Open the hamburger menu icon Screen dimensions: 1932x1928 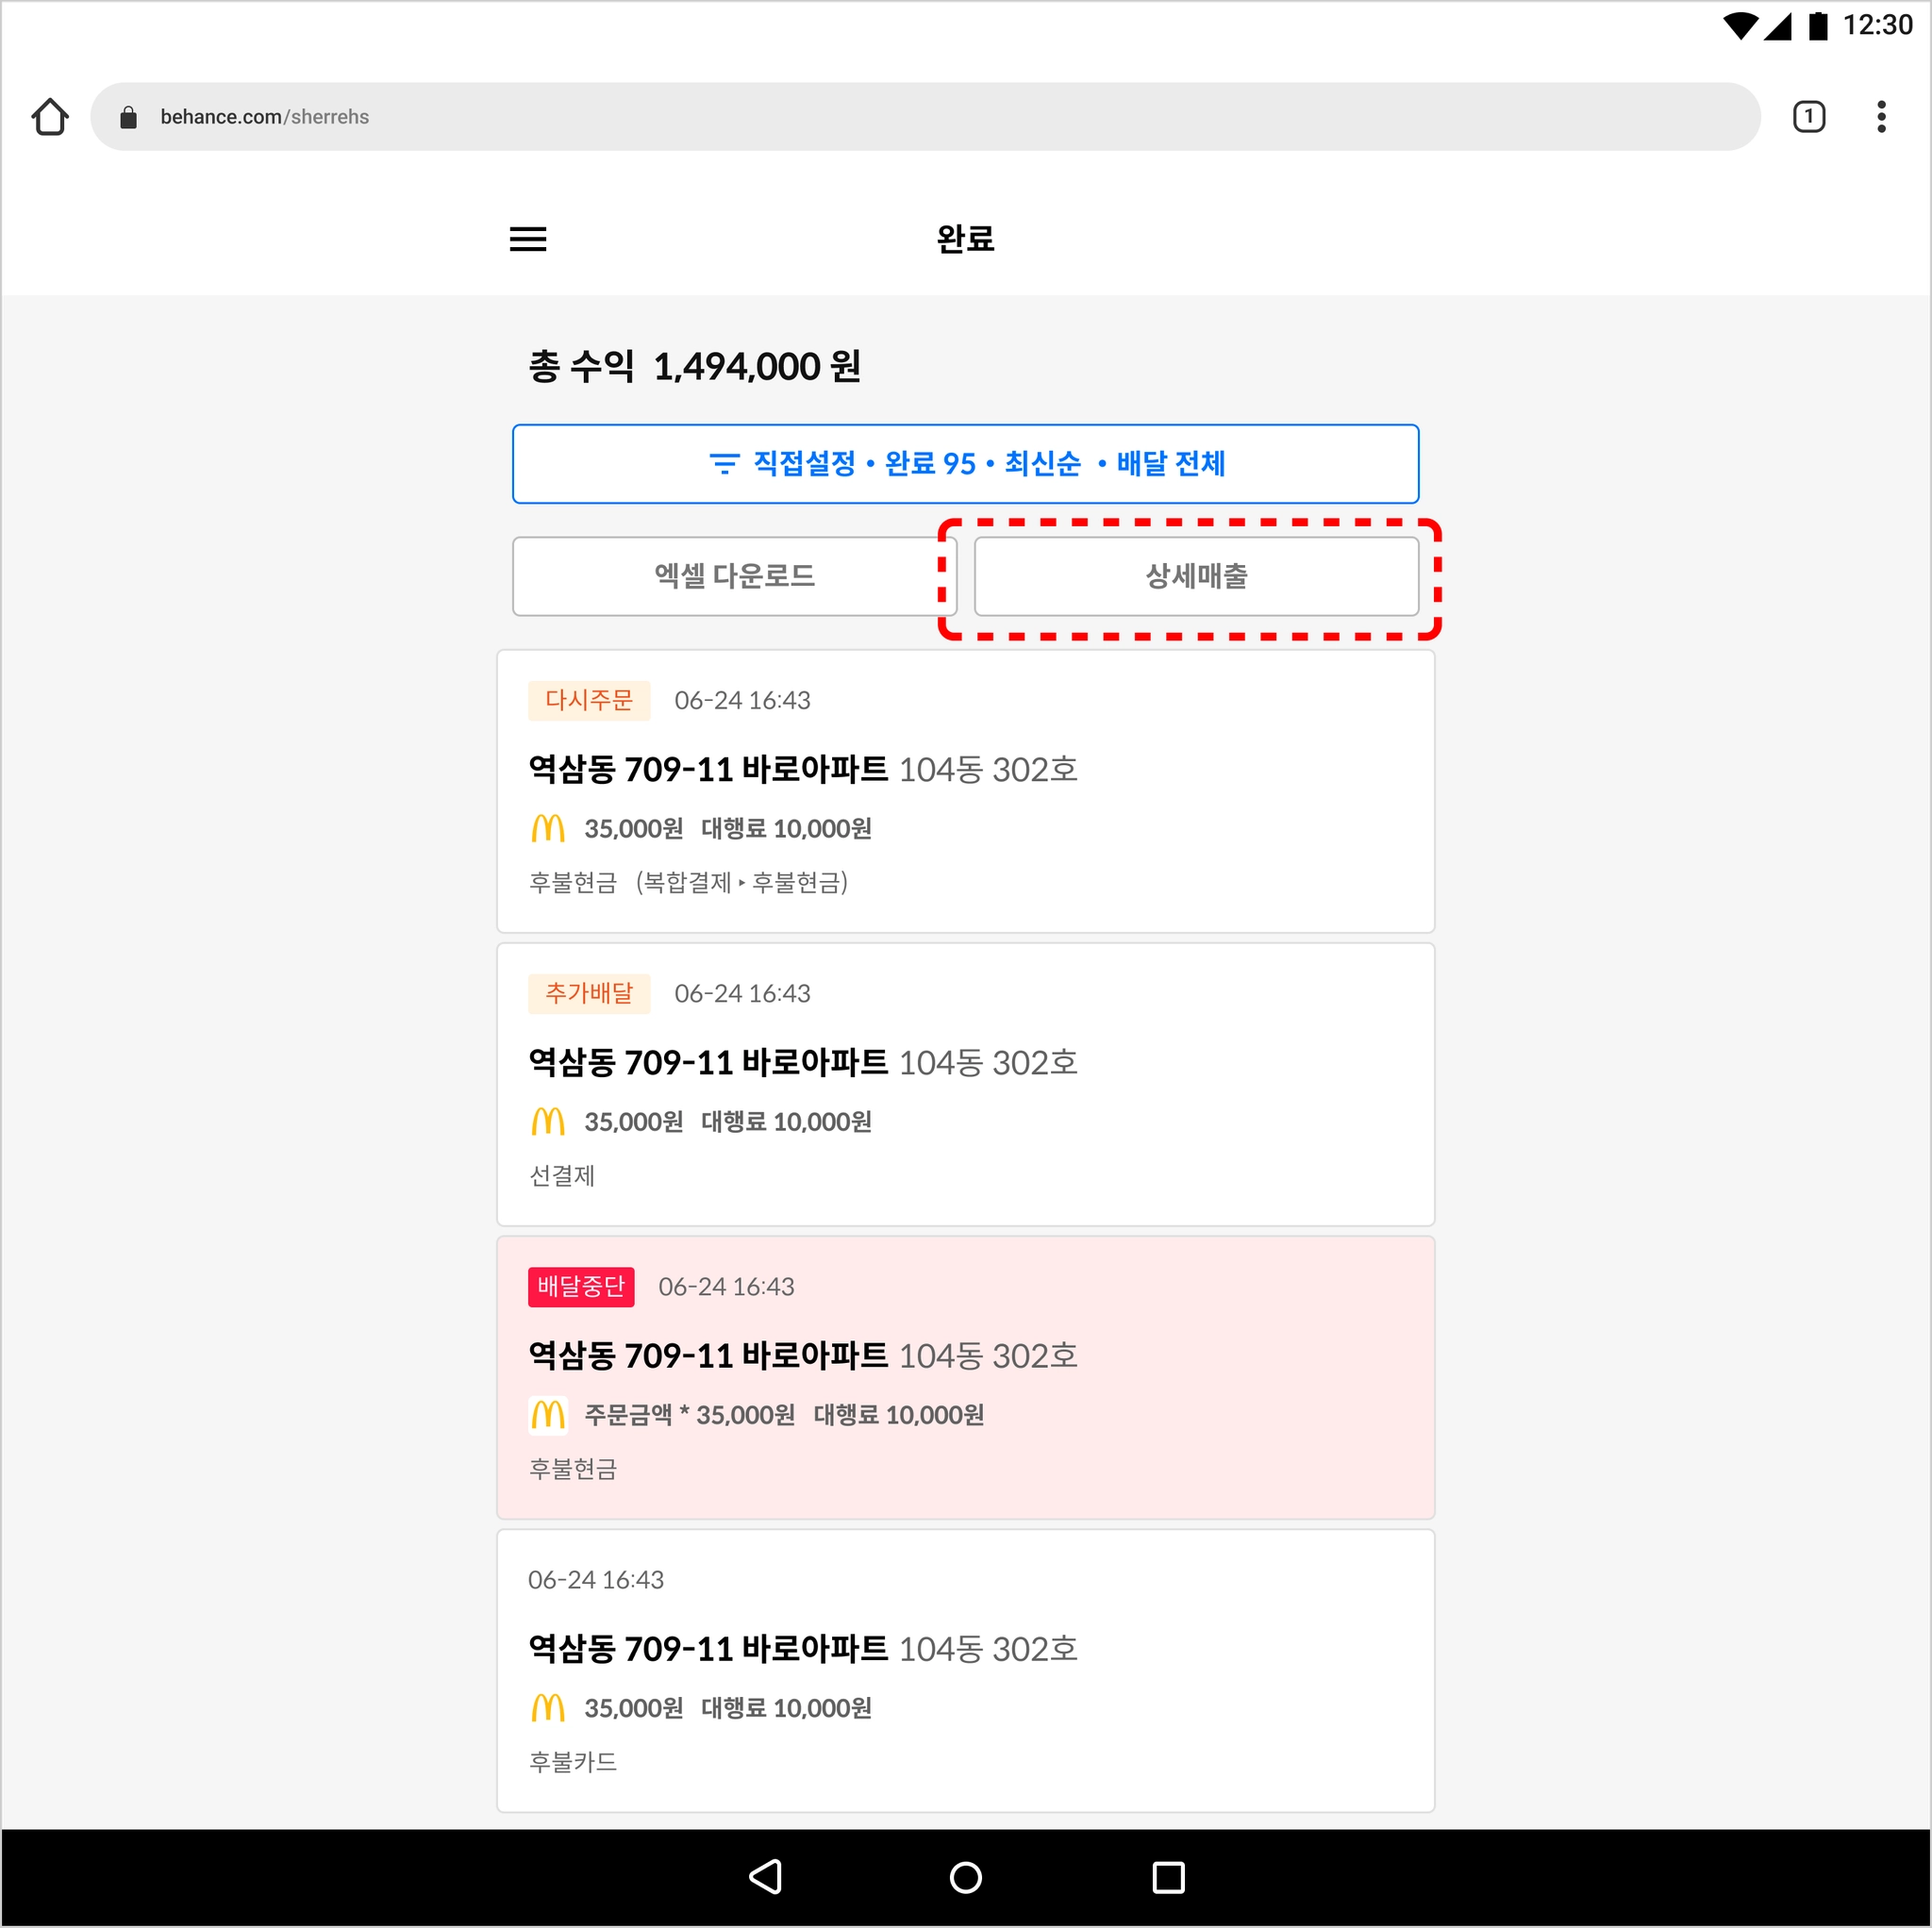point(528,239)
